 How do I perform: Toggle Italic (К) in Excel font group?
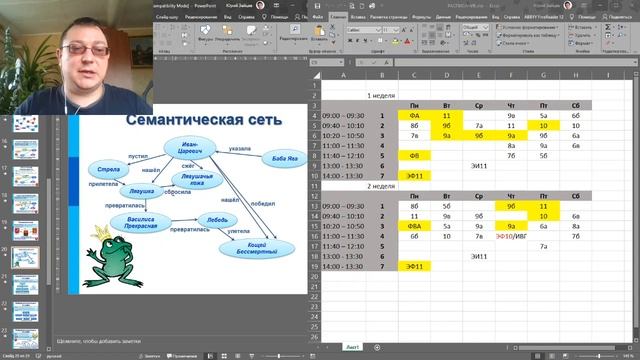pyautogui.click(x=358, y=41)
